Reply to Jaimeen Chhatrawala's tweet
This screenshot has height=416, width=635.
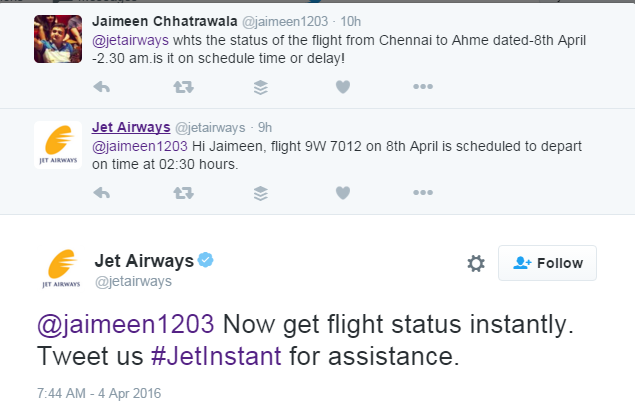coord(101,87)
